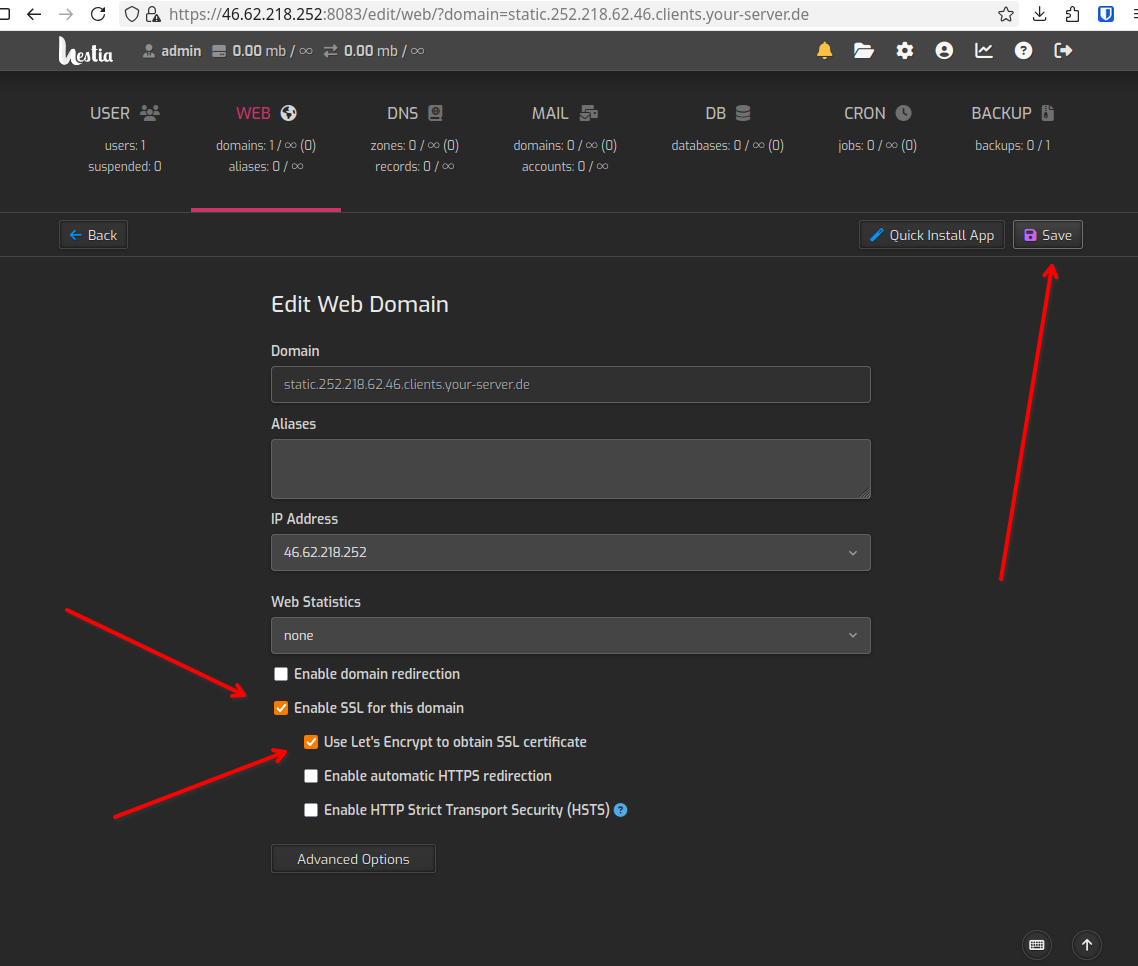Viewport: 1138px width, 966px height.
Task: Open Hestia help question mark icon
Action: pyautogui.click(x=1023, y=49)
